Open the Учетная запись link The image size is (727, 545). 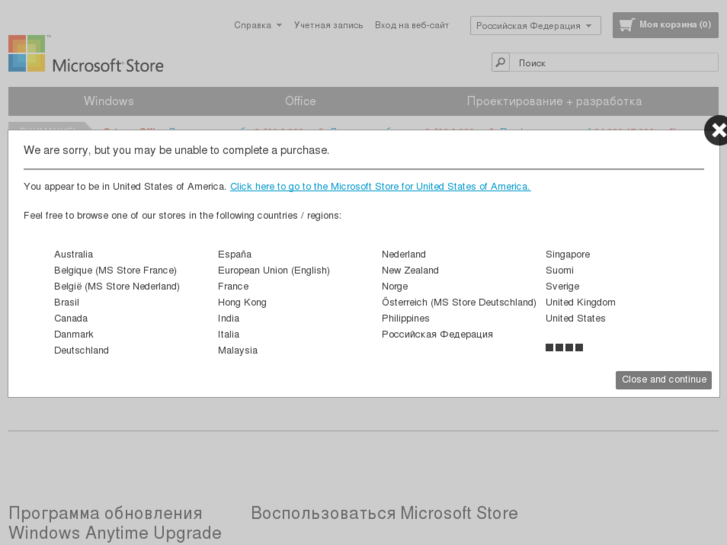click(328, 25)
